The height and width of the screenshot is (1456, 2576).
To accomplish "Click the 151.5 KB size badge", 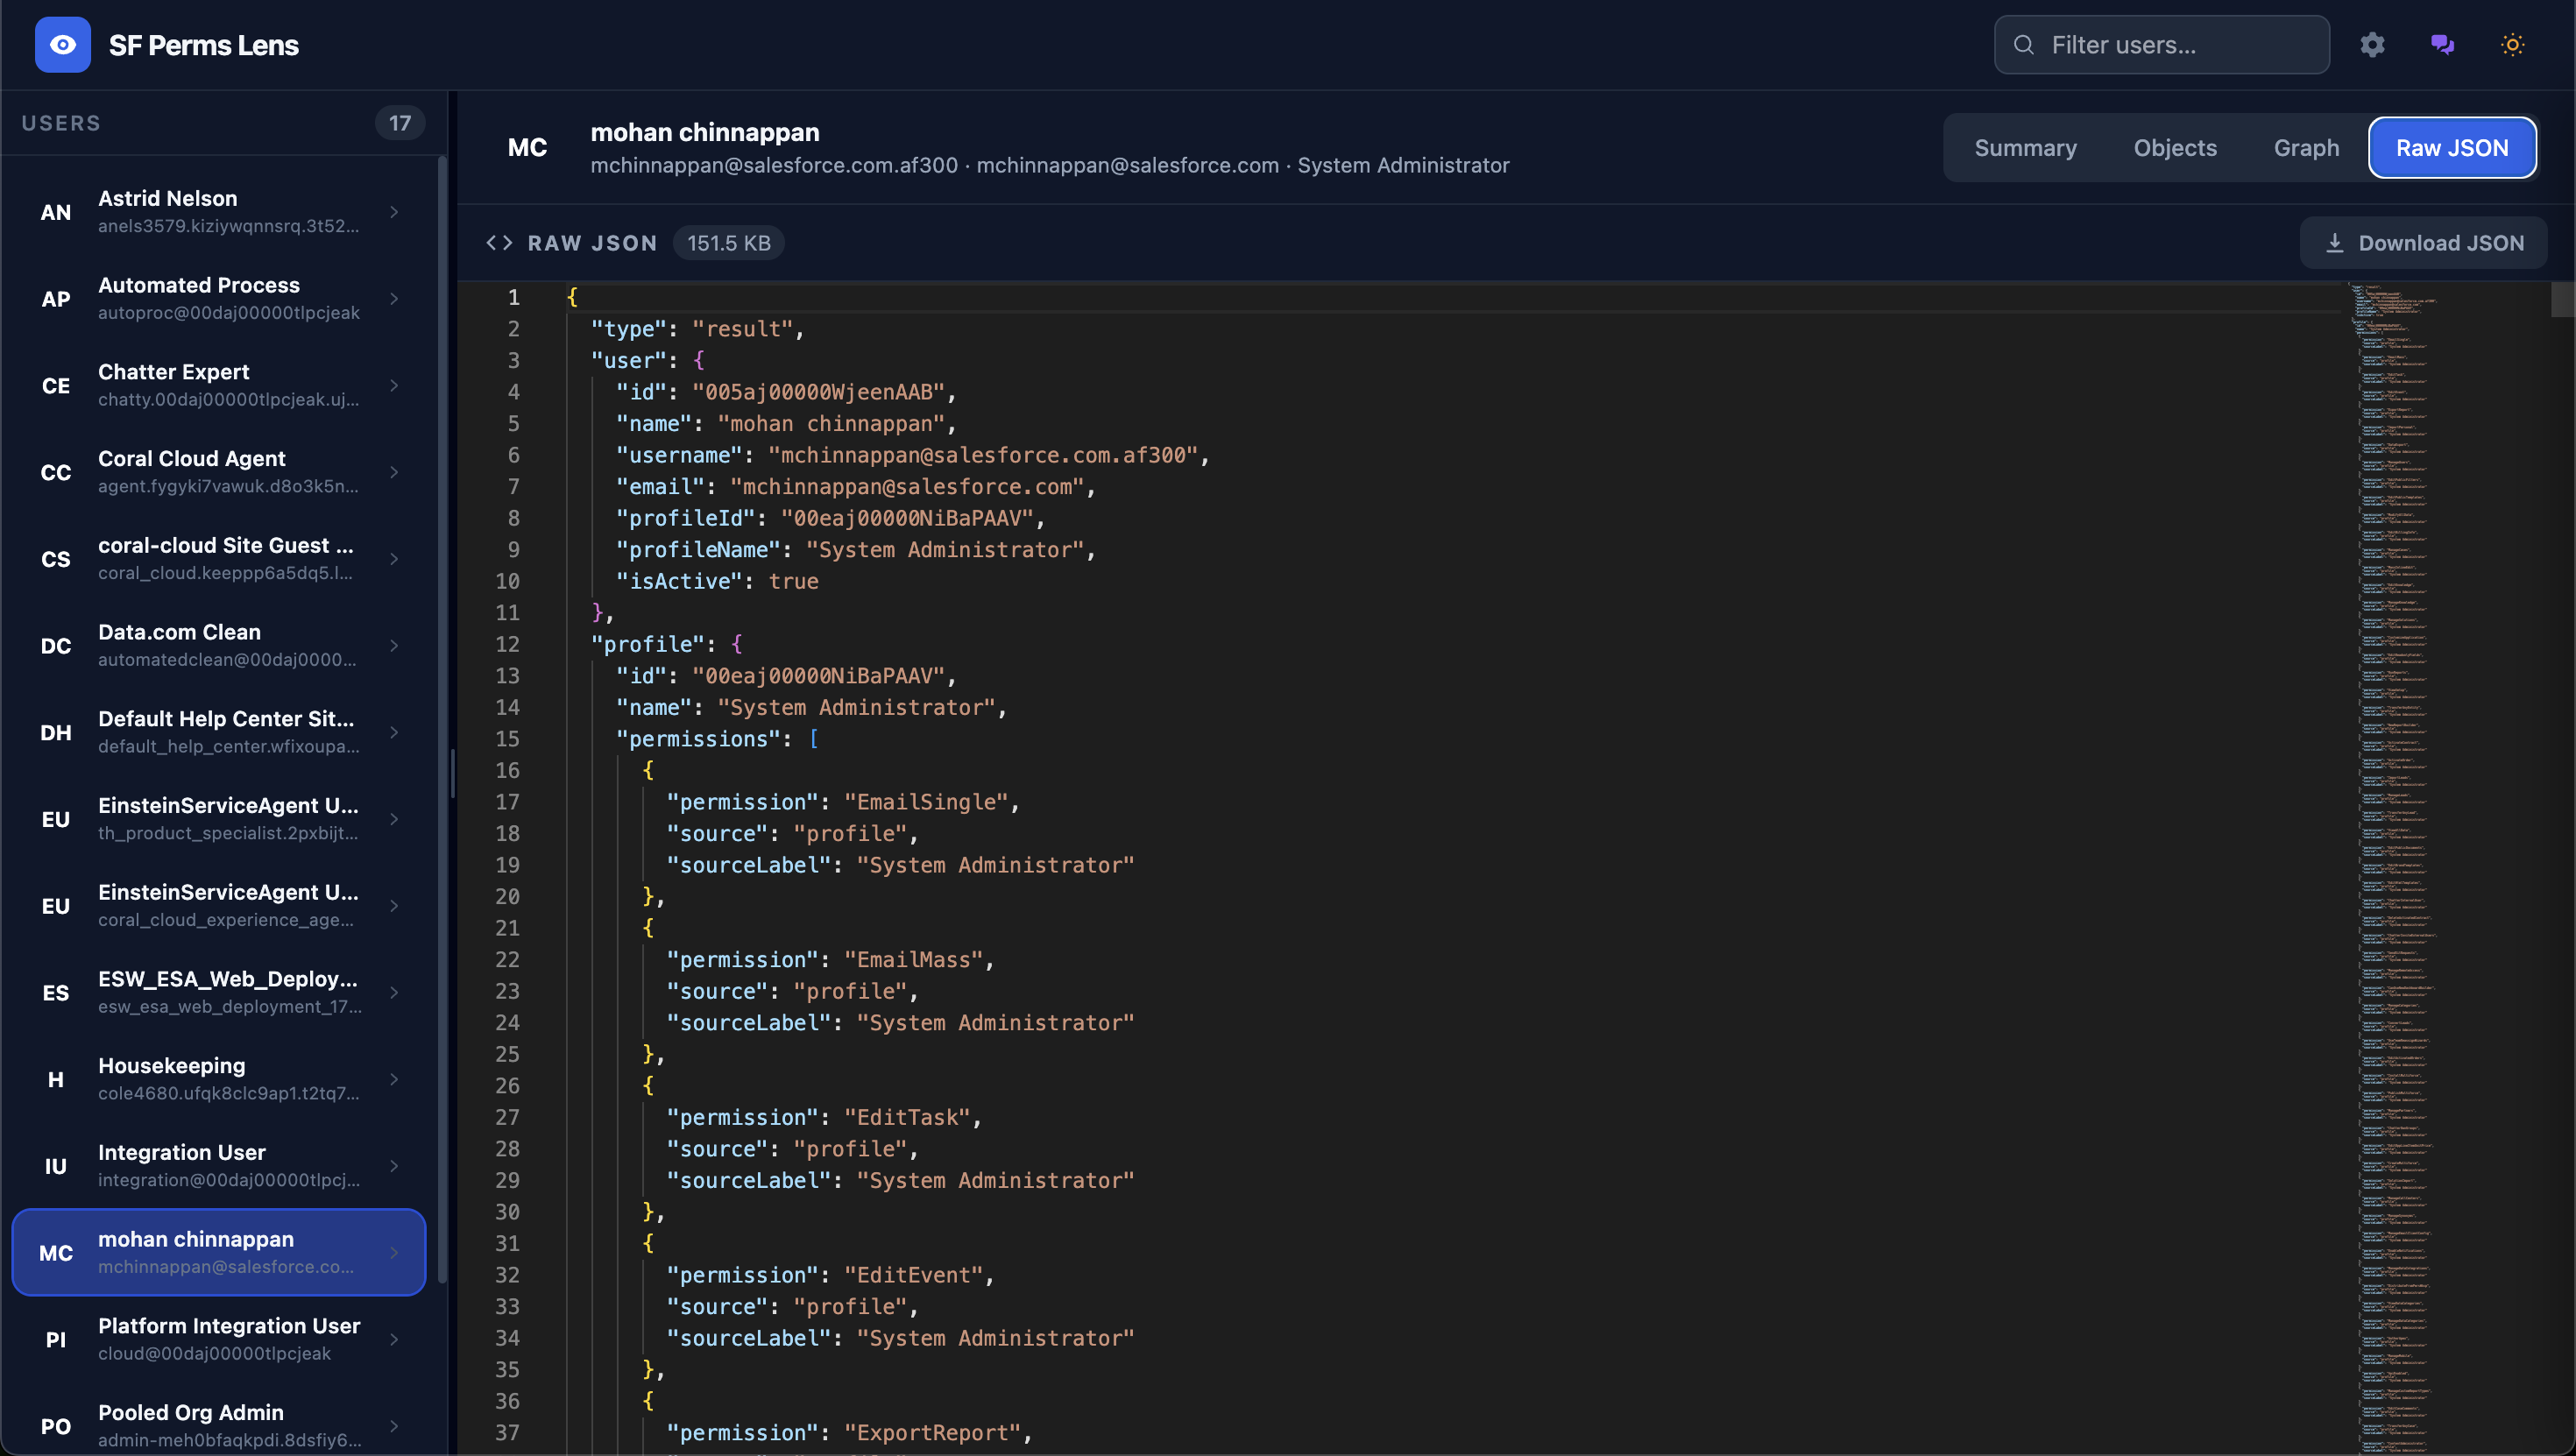I will click(x=729, y=243).
